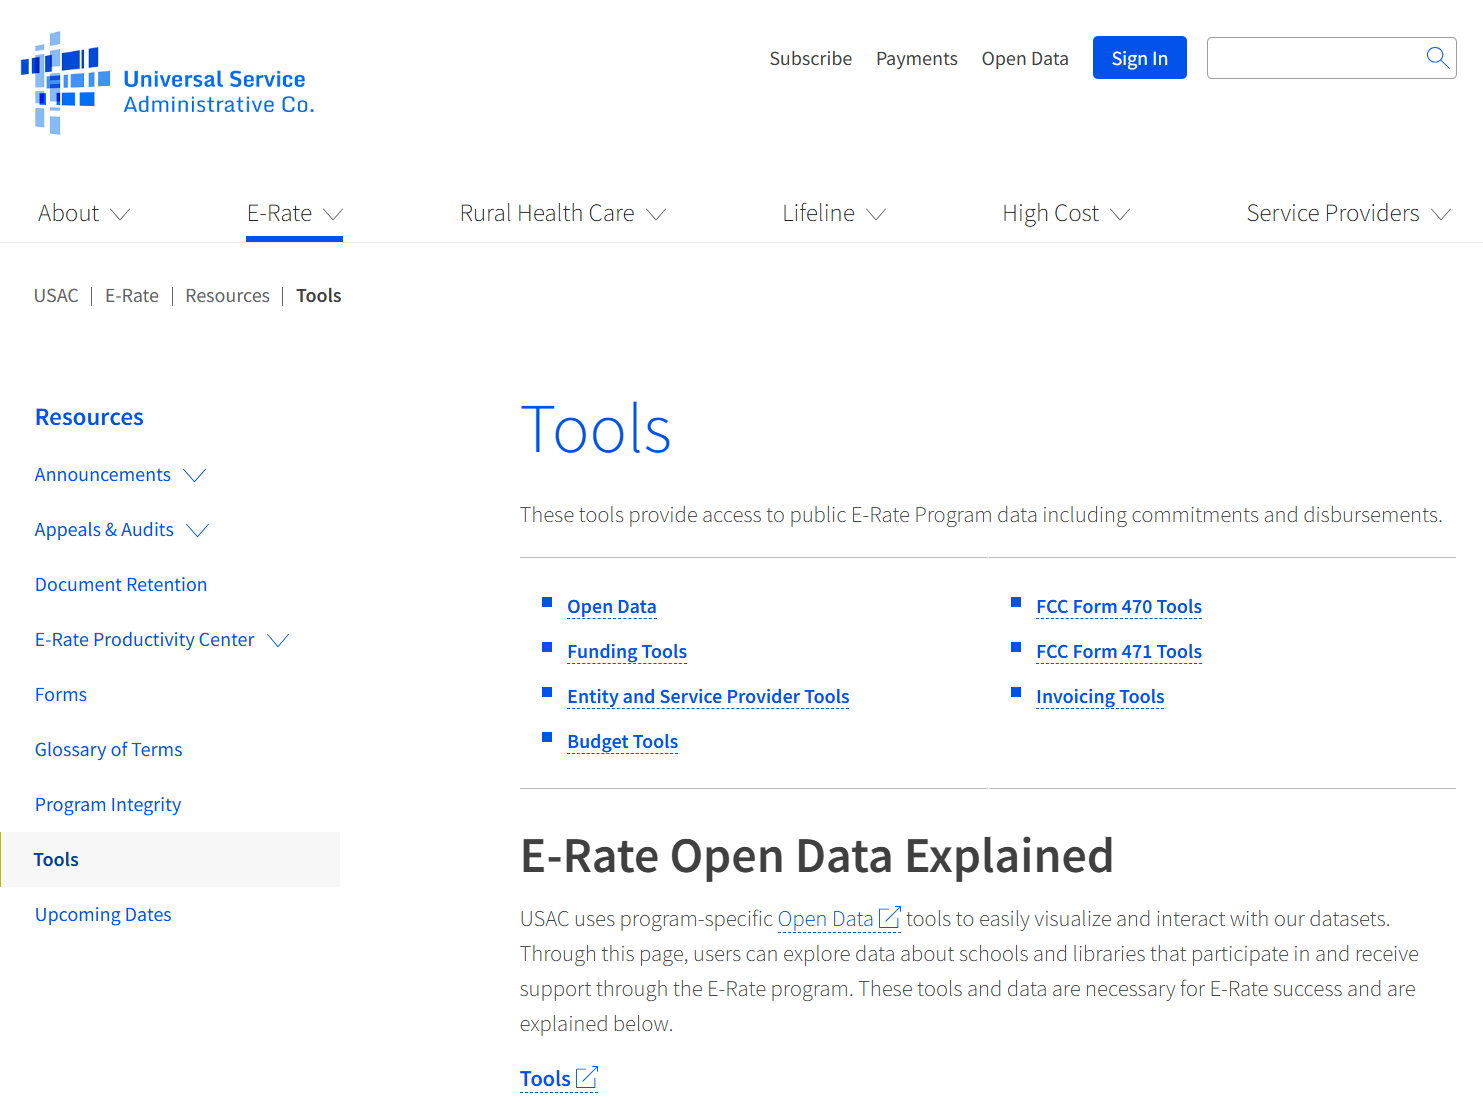Open the Lifeline navigation menu
This screenshot has height=1104, width=1483.
pos(833,214)
